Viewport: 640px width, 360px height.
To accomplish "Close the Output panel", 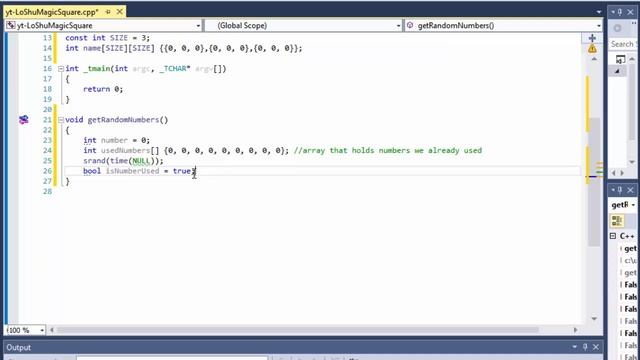I will coord(596,347).
